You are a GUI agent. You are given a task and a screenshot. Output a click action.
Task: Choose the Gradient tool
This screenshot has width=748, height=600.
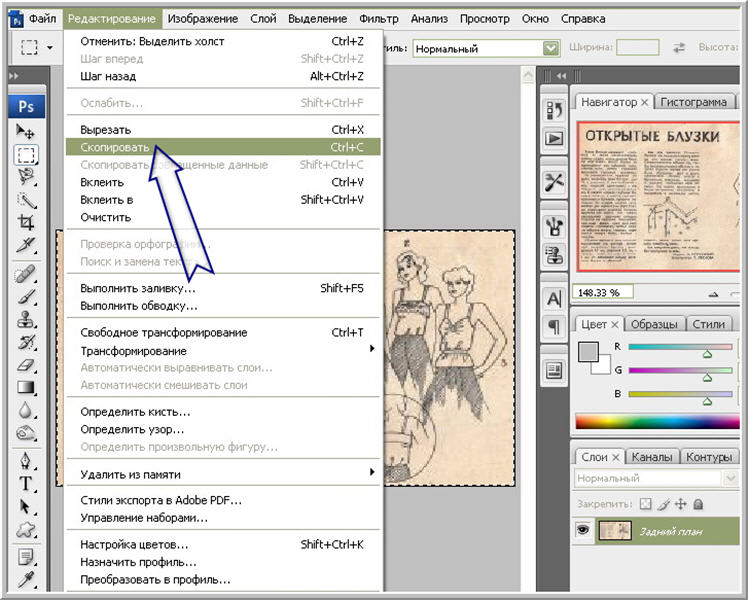pyautogui.click(x=26, y=388)
